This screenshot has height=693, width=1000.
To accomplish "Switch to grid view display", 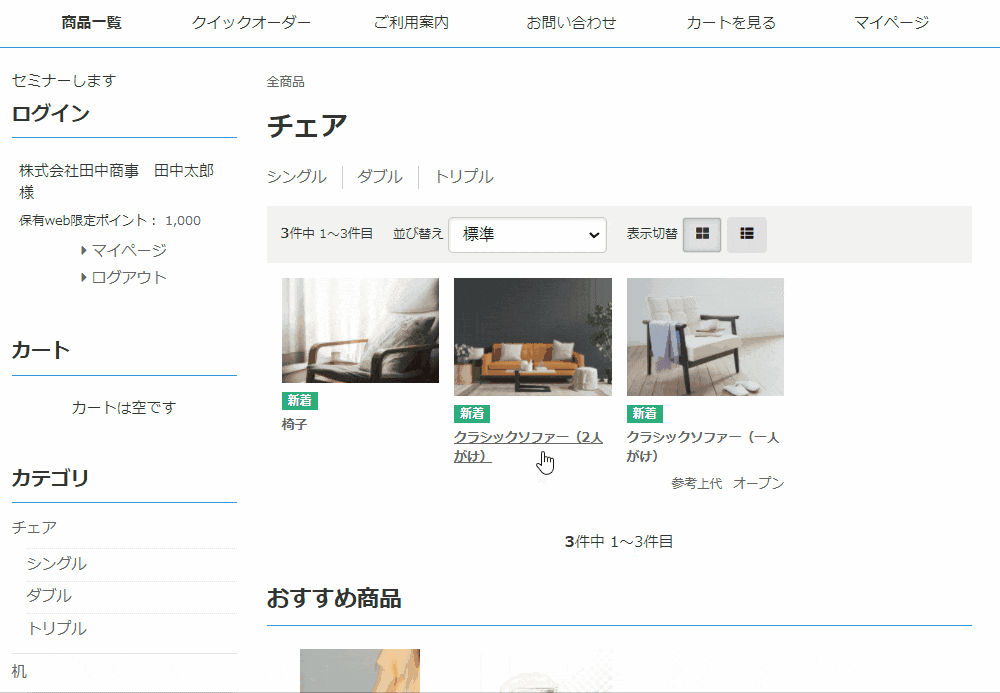I will [702, 234].
